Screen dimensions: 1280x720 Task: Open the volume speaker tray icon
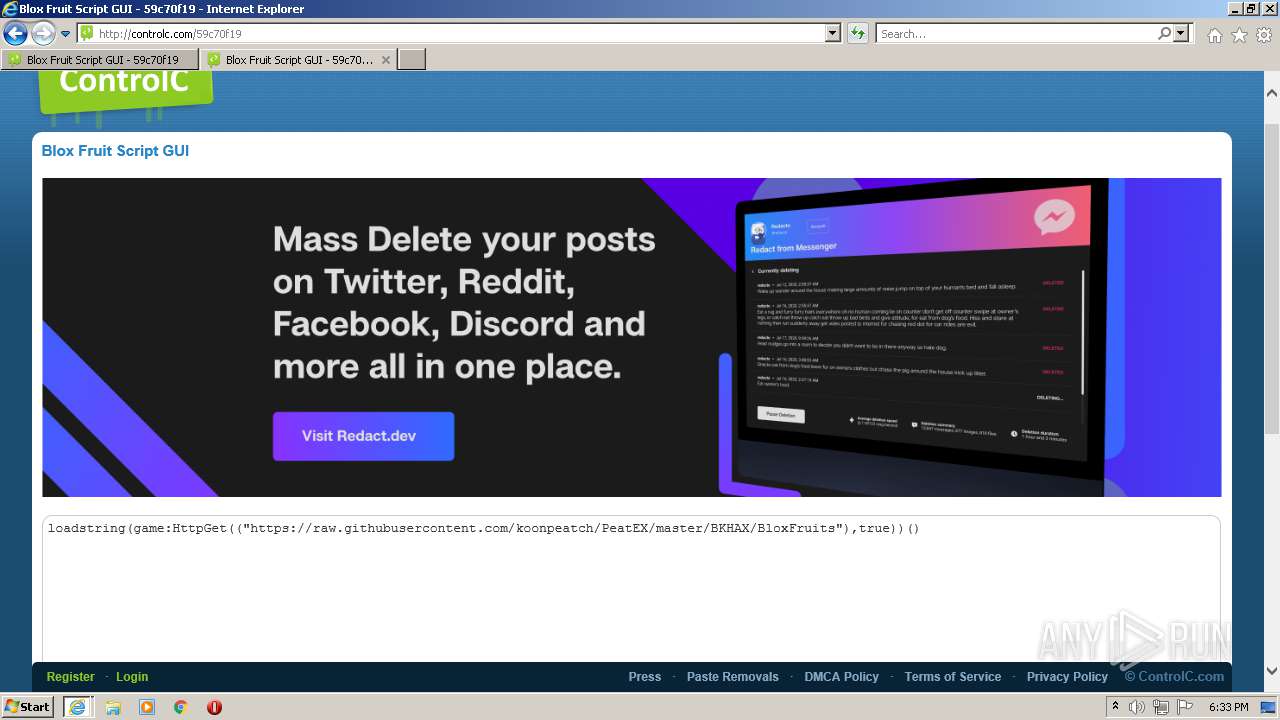click(x=1137, y=707)
